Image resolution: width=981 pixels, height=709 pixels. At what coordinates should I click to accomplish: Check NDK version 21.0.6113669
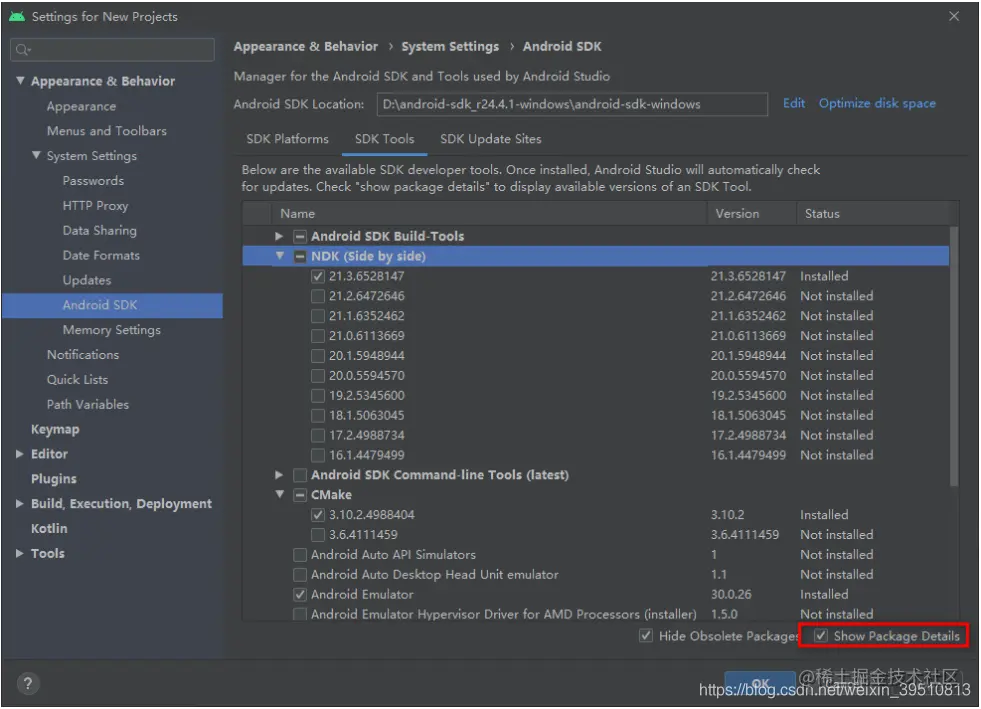[318, 336]
